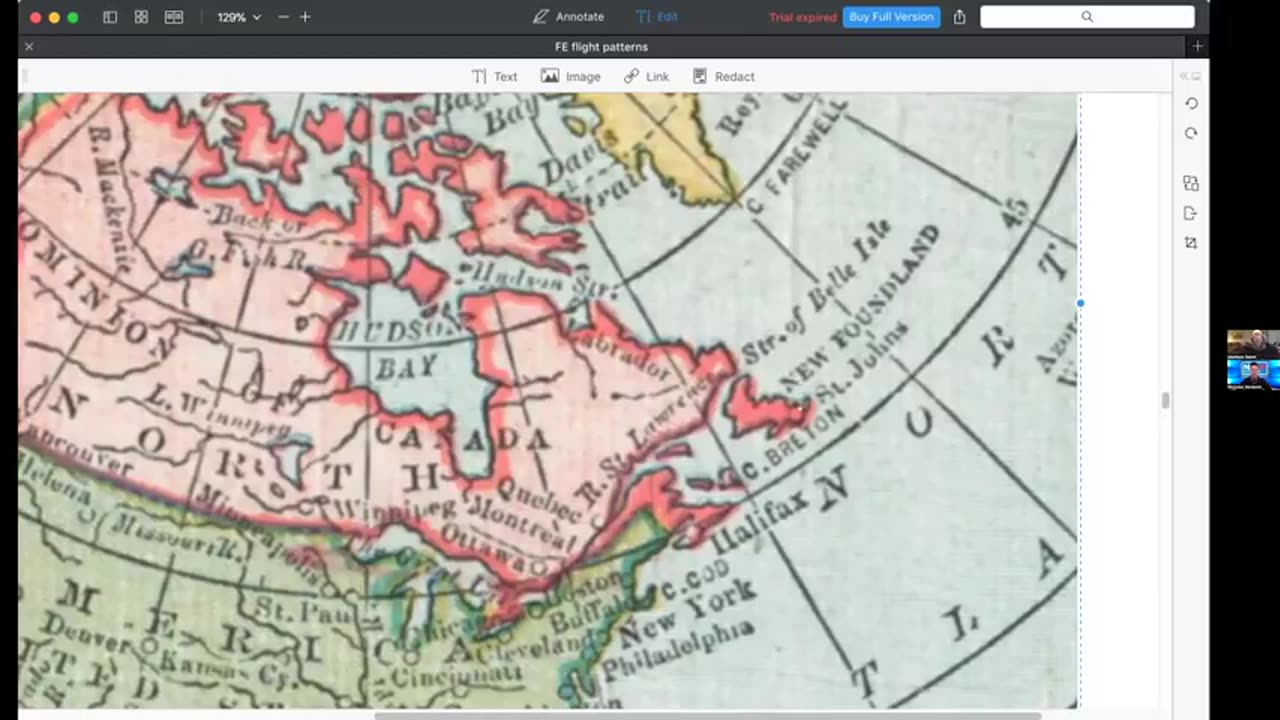
Task: Click the upper video call participant thumbnail
Action: click(1254, 344)
